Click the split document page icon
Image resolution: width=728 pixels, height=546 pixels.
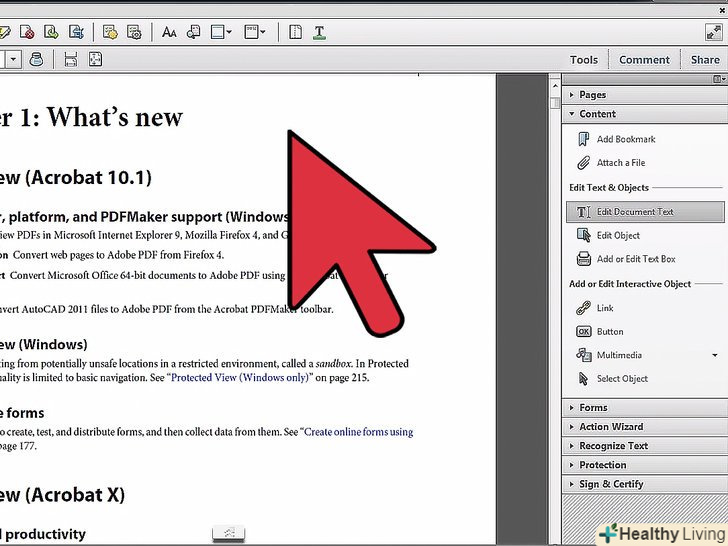[295, 32]
